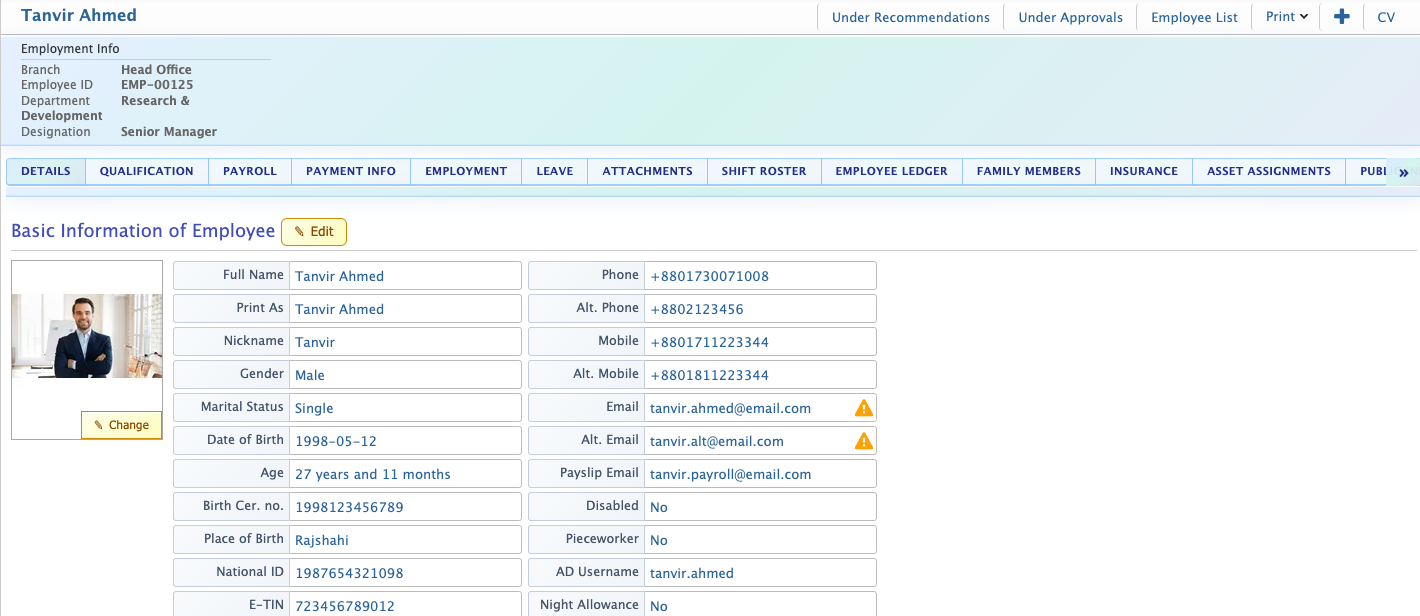Go to the Employee List
The image size is (1420, 616).
(1194, 17)
